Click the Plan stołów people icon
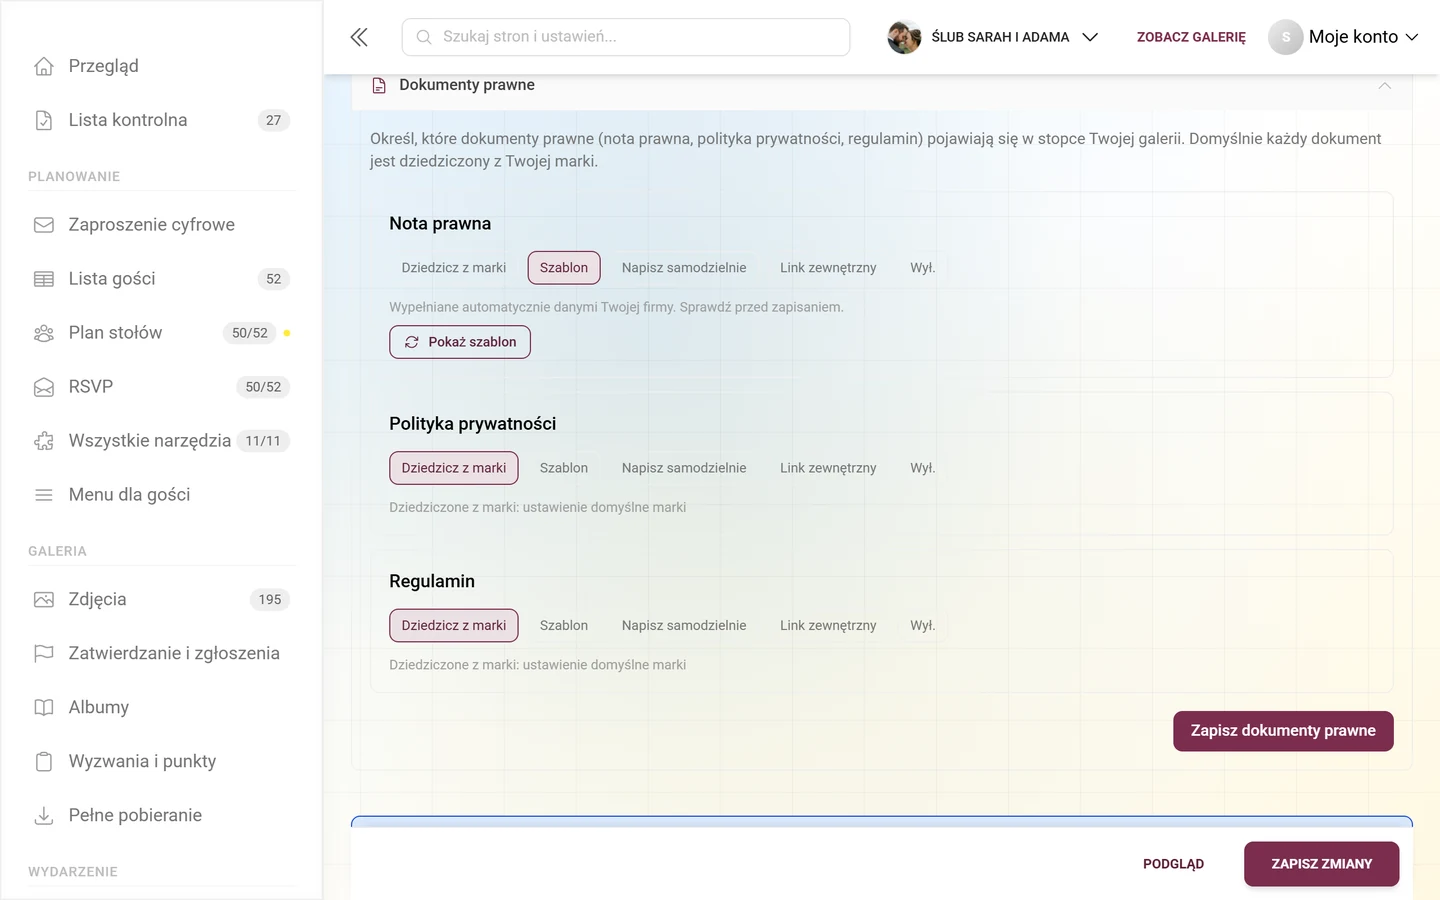The height and width of the screenshot is (900, 1440). pyautogui.click(x=44, y=333)
